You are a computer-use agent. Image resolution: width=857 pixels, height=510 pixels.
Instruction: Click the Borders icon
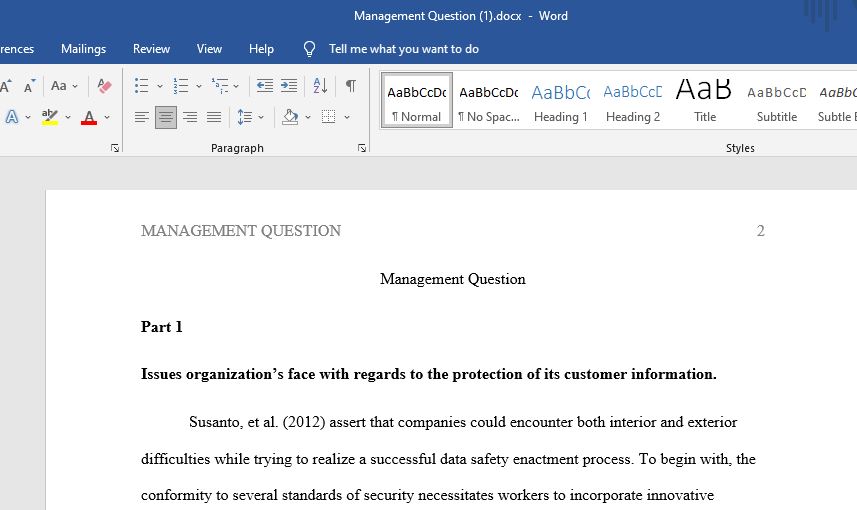[328, 117]
